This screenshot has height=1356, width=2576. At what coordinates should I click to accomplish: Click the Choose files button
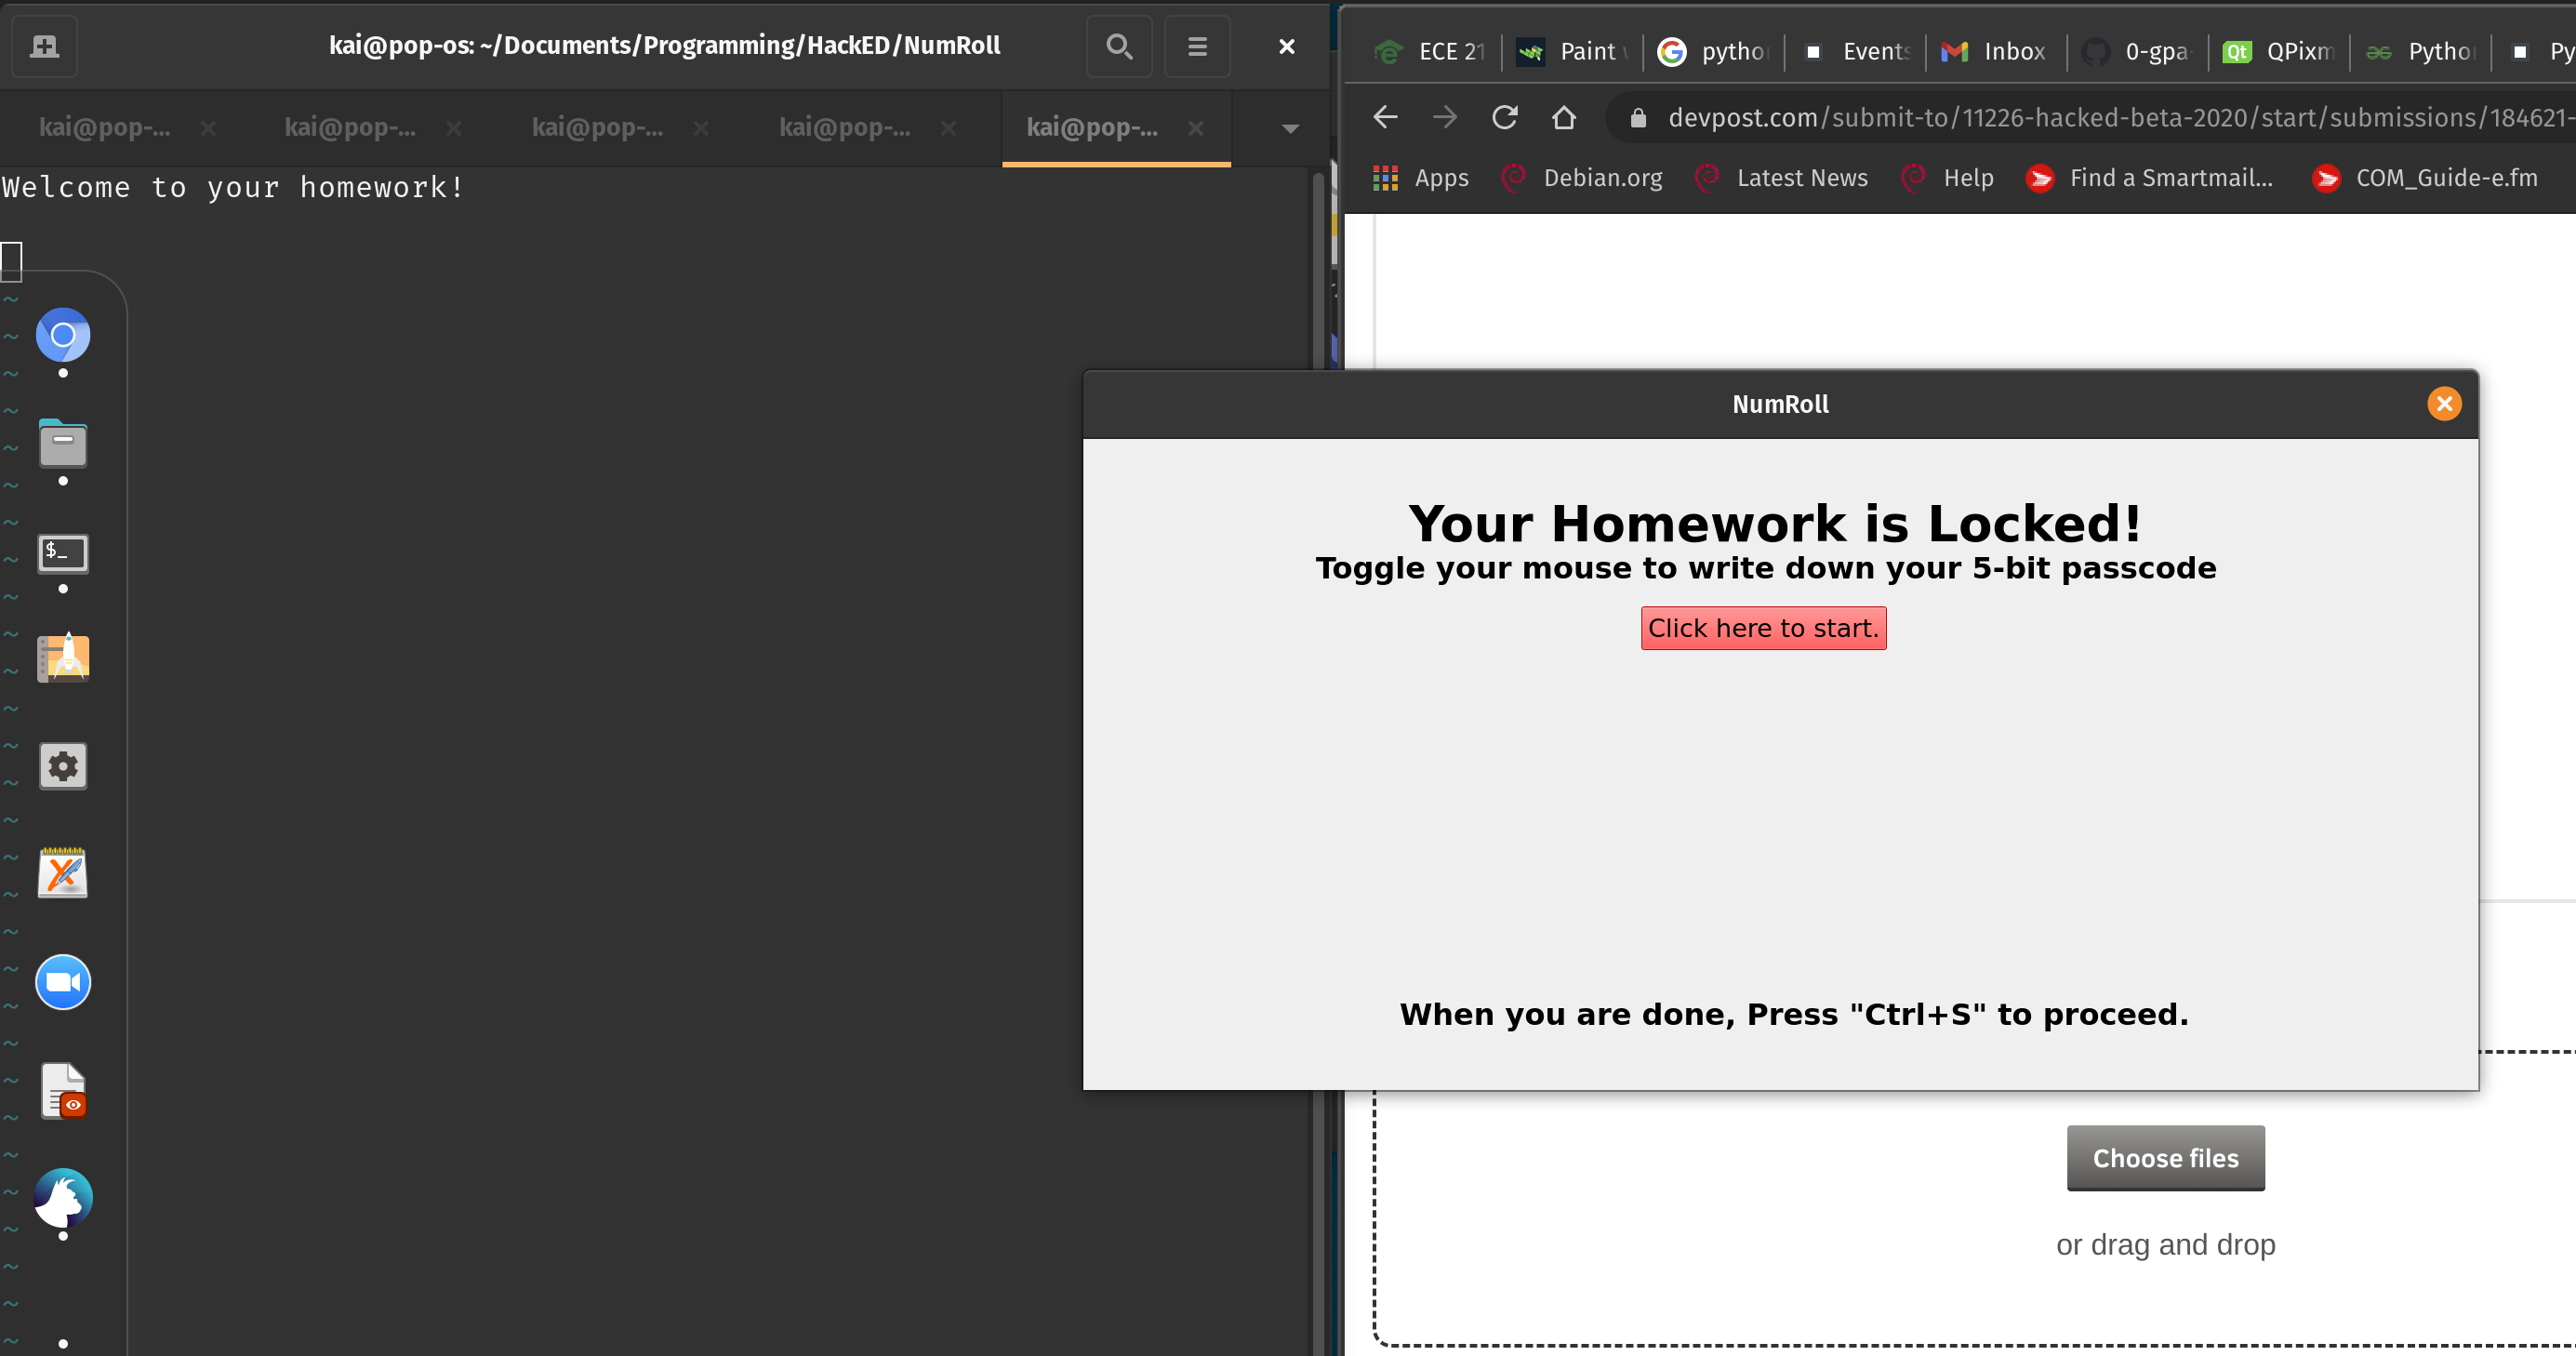tap(2165, 1158)
